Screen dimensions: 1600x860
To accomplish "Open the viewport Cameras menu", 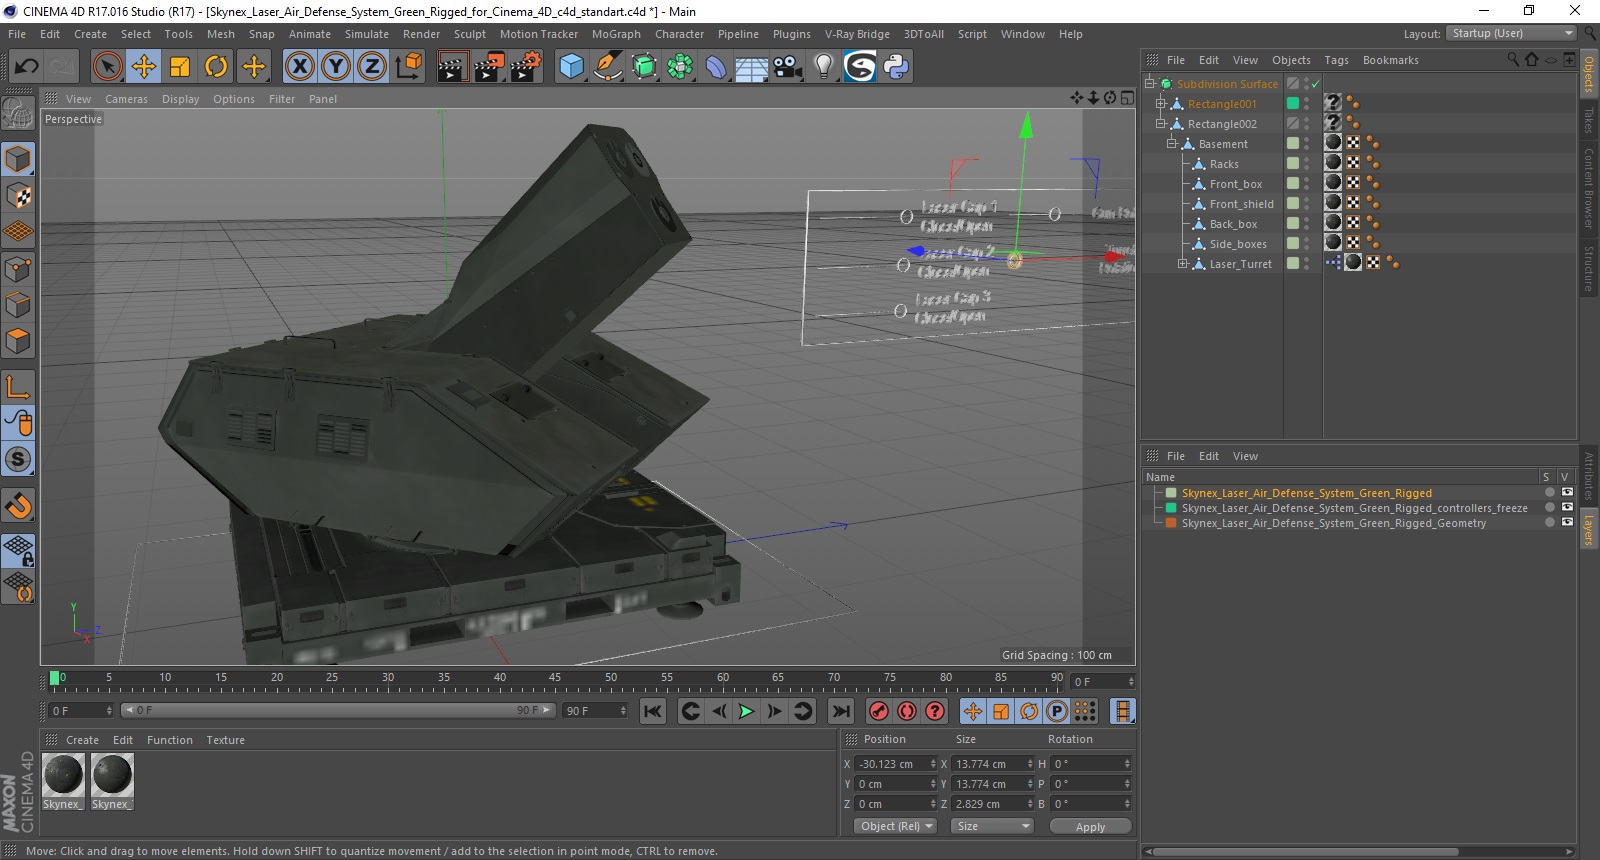I will coord(126,99).
